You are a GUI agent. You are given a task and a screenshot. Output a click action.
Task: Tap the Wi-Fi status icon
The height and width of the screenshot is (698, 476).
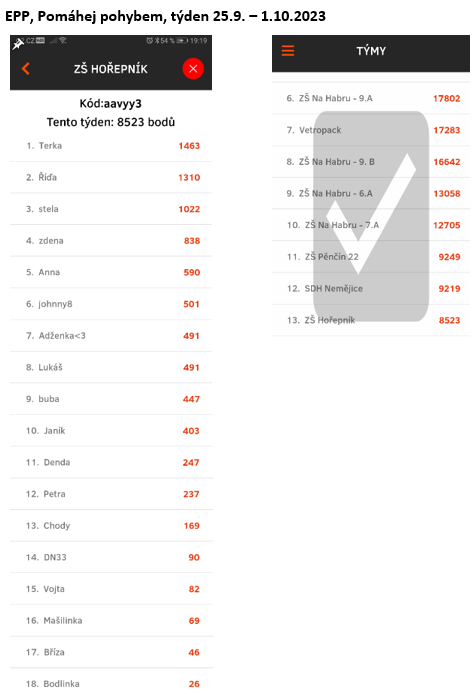(x=63, y=41)
